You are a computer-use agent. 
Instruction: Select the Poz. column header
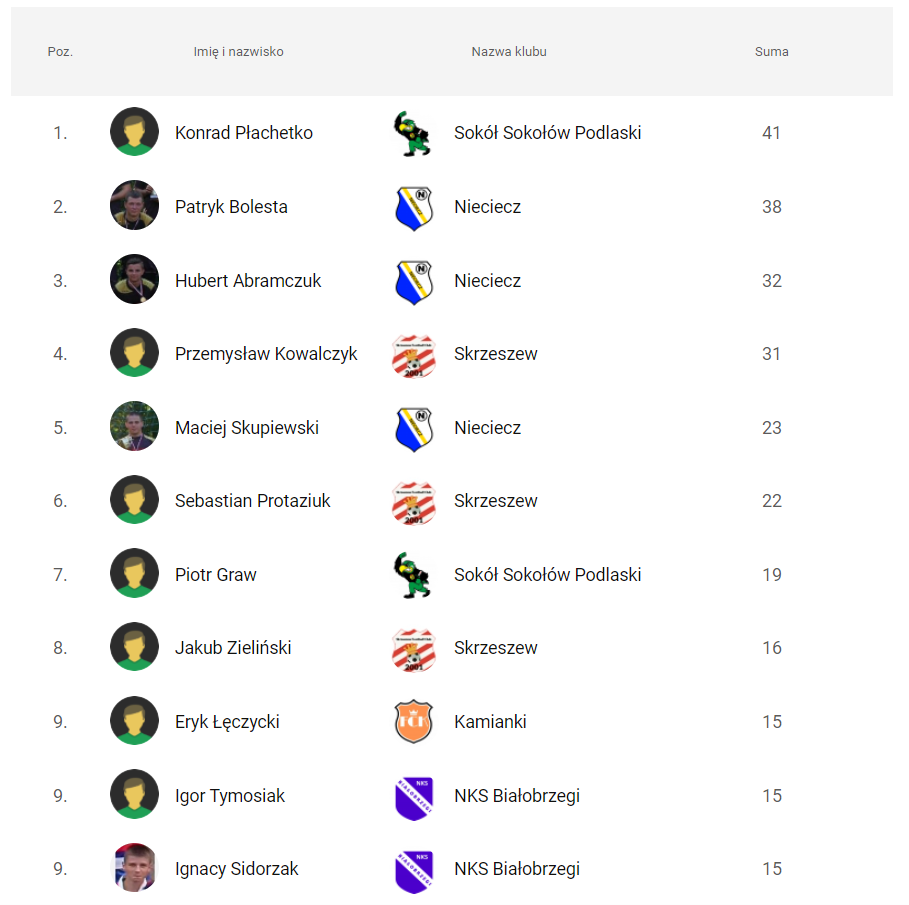(x=60, y=52)
